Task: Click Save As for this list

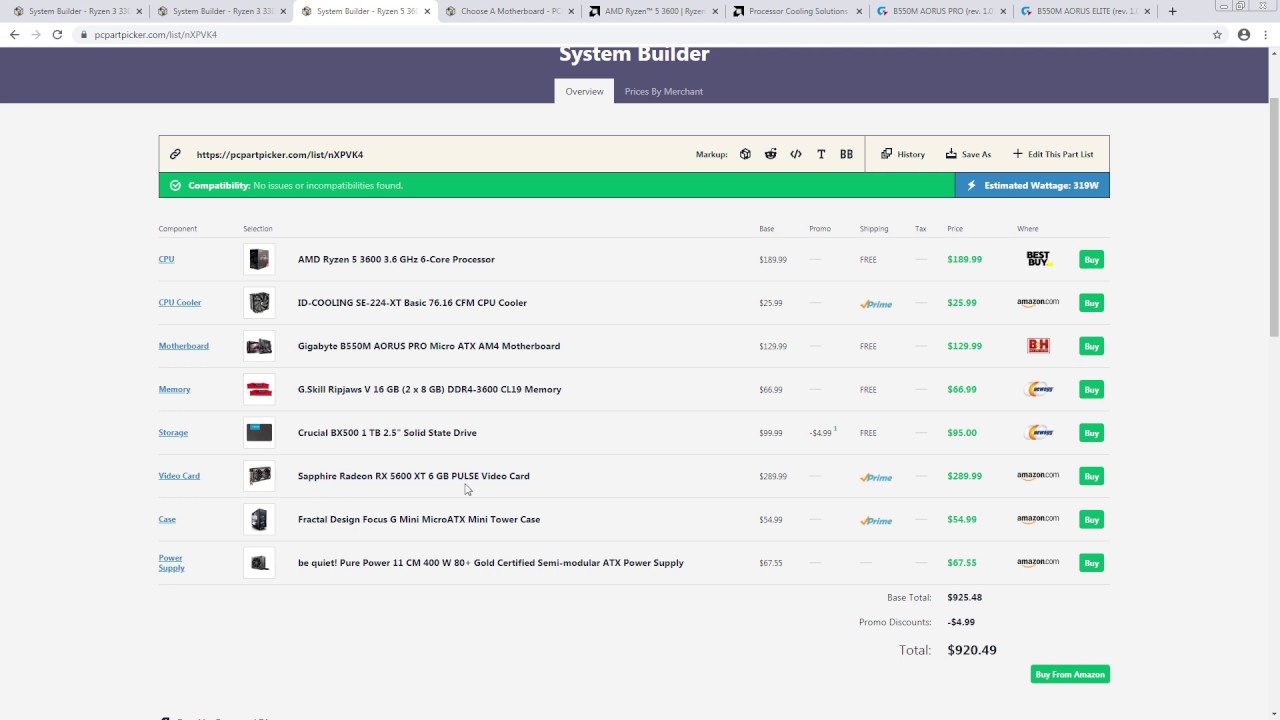Action: coord(968,154)
